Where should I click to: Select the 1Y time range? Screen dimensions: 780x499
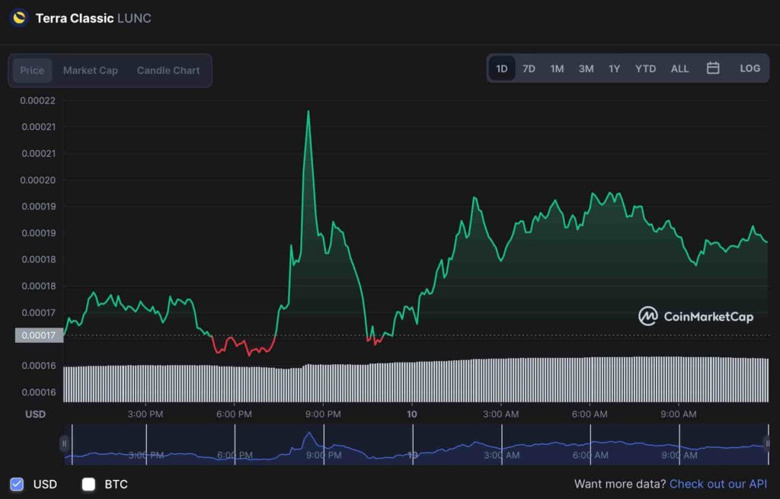coord(614,69)
